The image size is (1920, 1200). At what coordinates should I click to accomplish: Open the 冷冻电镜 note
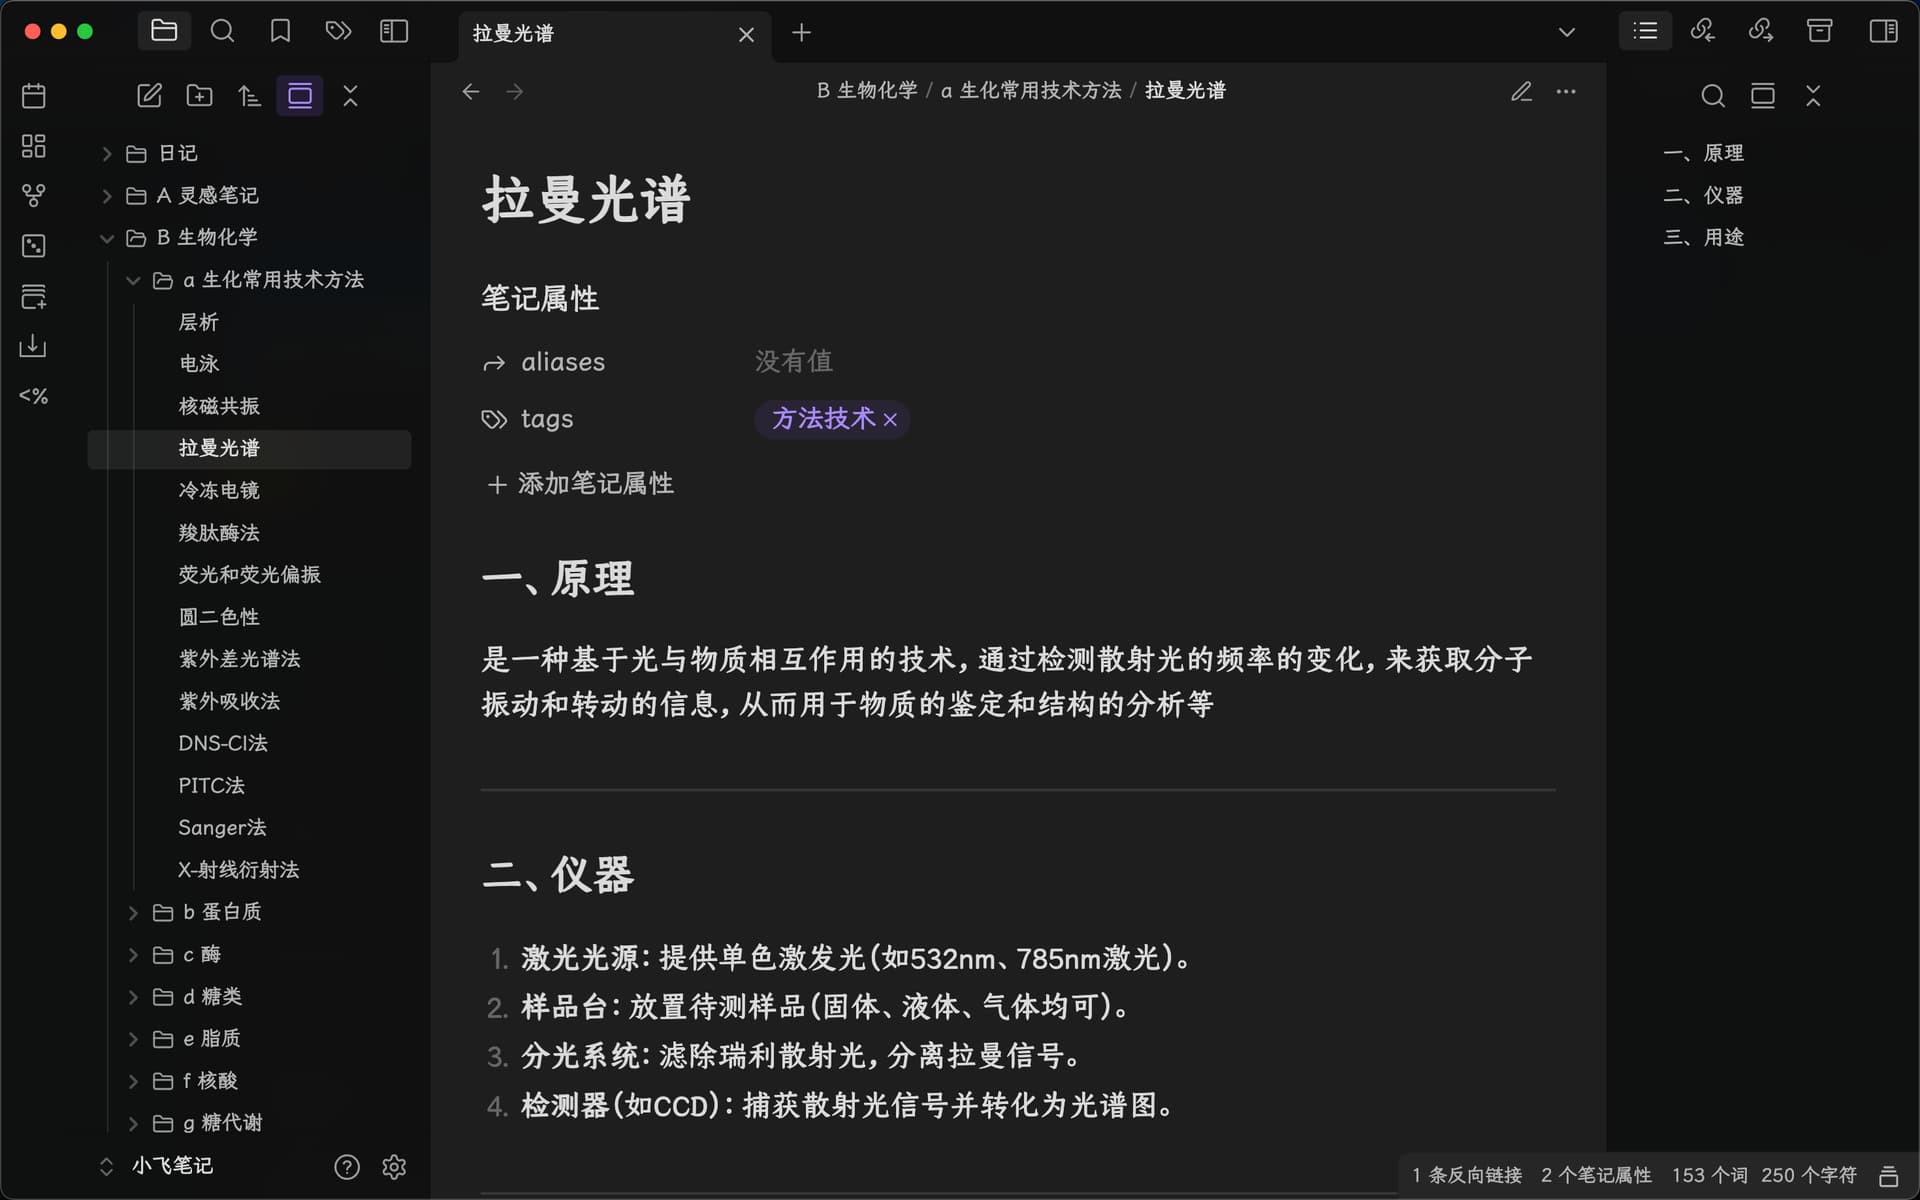coord(218,491)
